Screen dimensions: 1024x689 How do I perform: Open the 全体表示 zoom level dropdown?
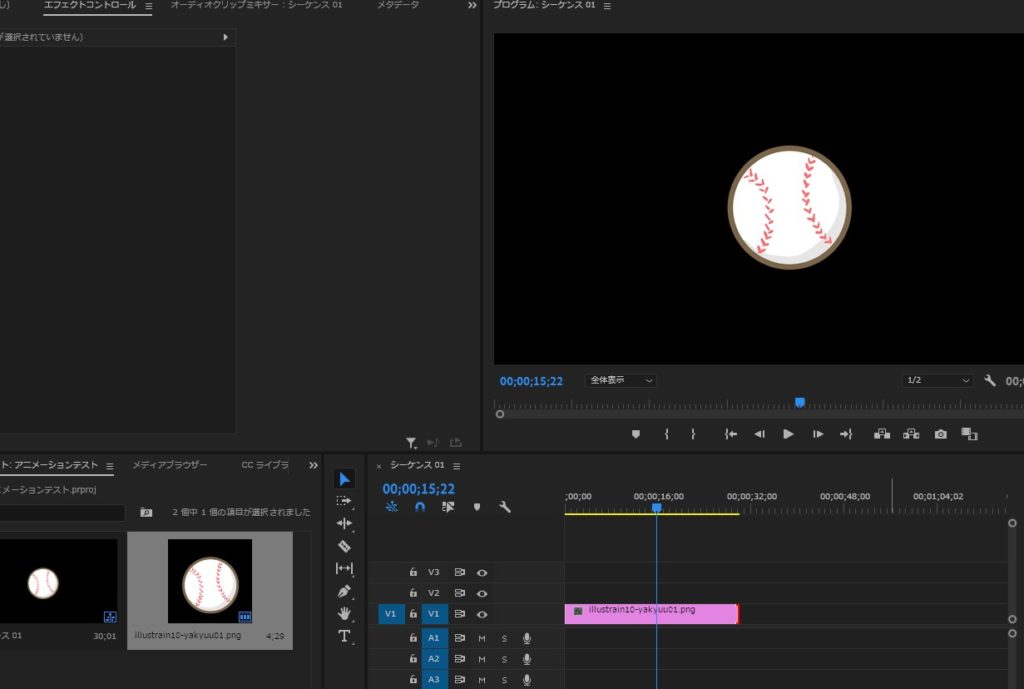620,381
